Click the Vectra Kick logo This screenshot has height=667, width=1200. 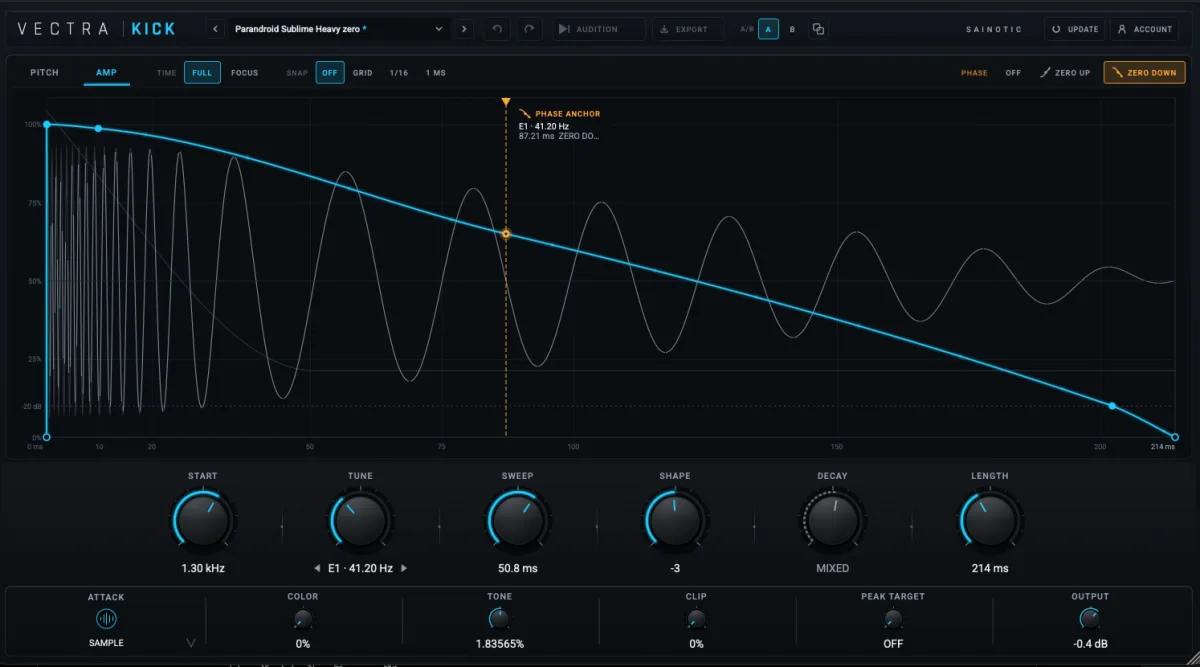pyautogui.click(x=96, y=29)
